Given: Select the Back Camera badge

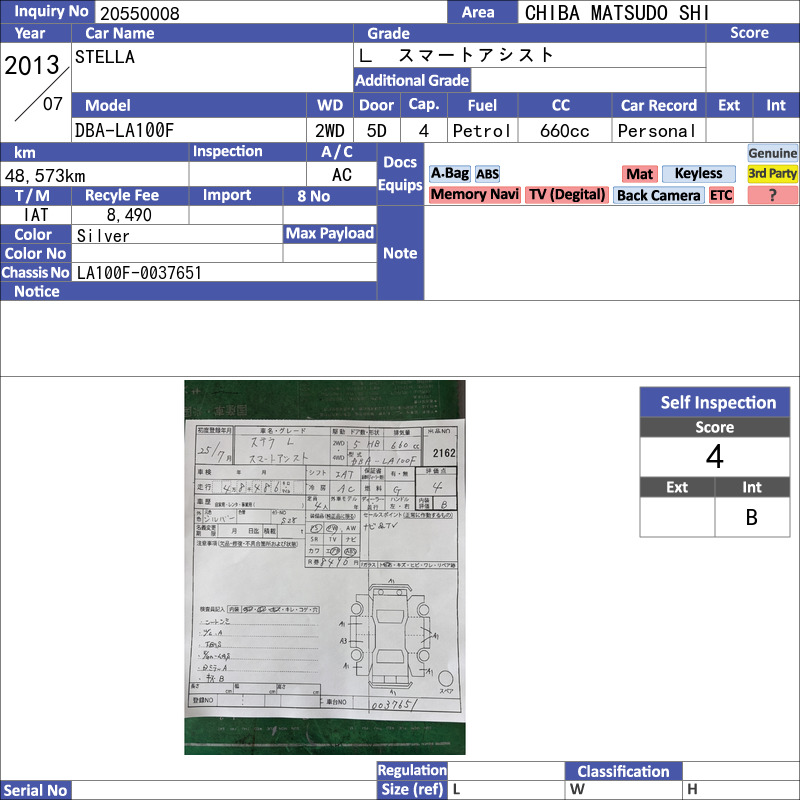Looking at the screenshot, I should (x=659, y=195).
